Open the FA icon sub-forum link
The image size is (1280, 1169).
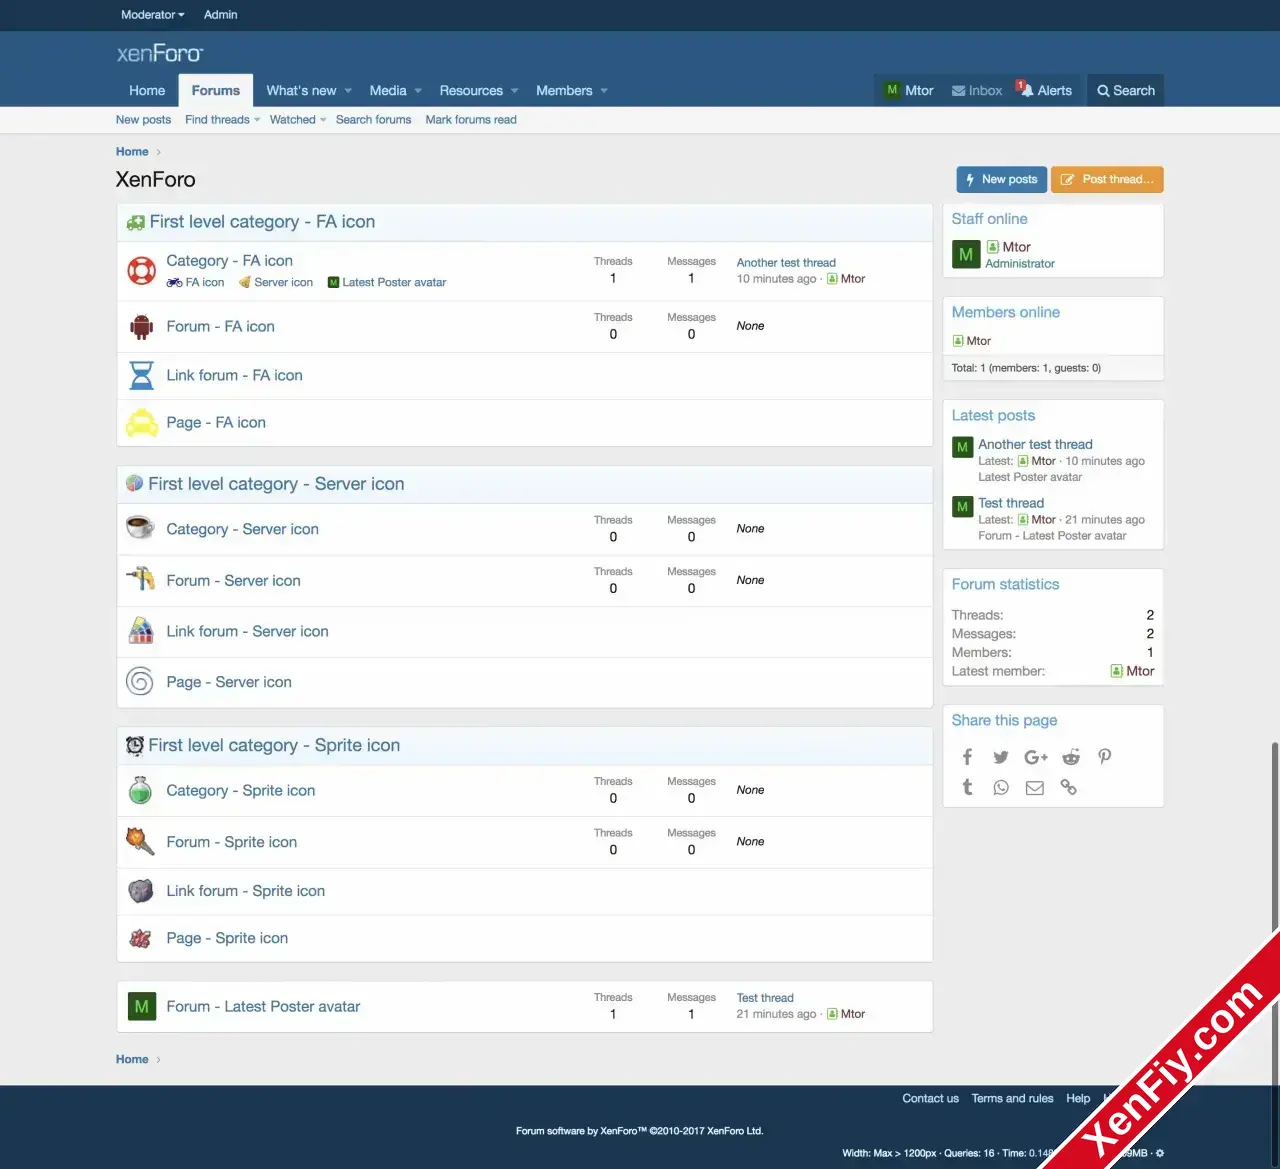[205, 283]
